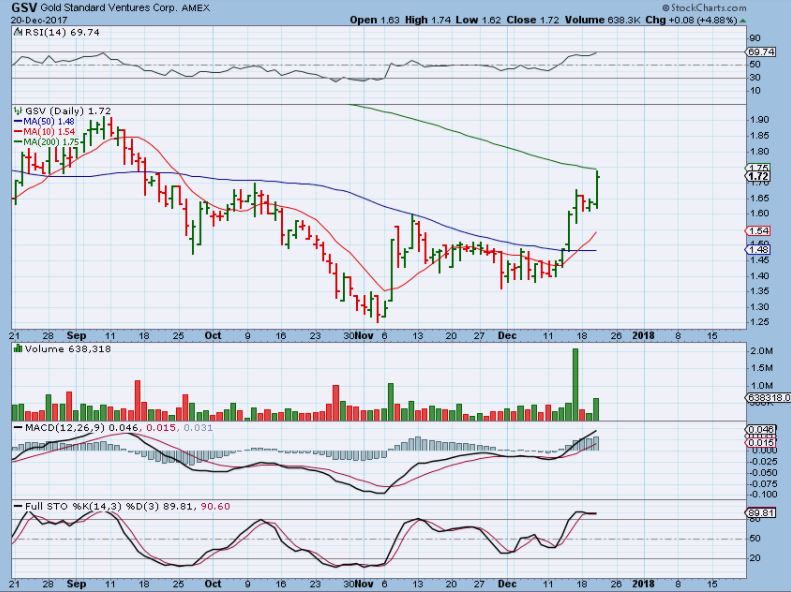This screenshot has height=592, width=791.
Task: Click the green MA(200) legend line
Action: click(17, 143)
